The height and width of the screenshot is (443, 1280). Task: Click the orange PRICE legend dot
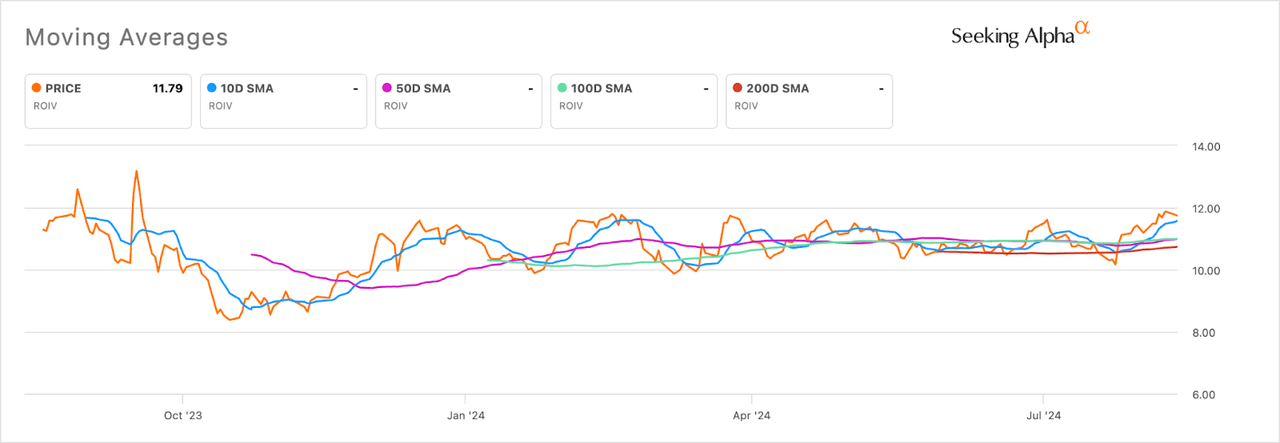pyautogui.click(x=37, y=88)
